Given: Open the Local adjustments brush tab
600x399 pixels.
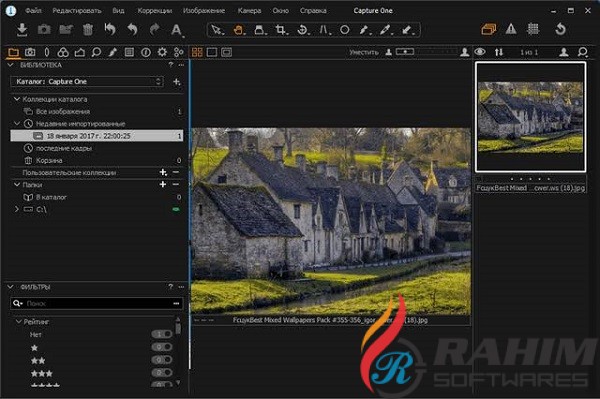Looking at the screenshot, I should [112, 52].
